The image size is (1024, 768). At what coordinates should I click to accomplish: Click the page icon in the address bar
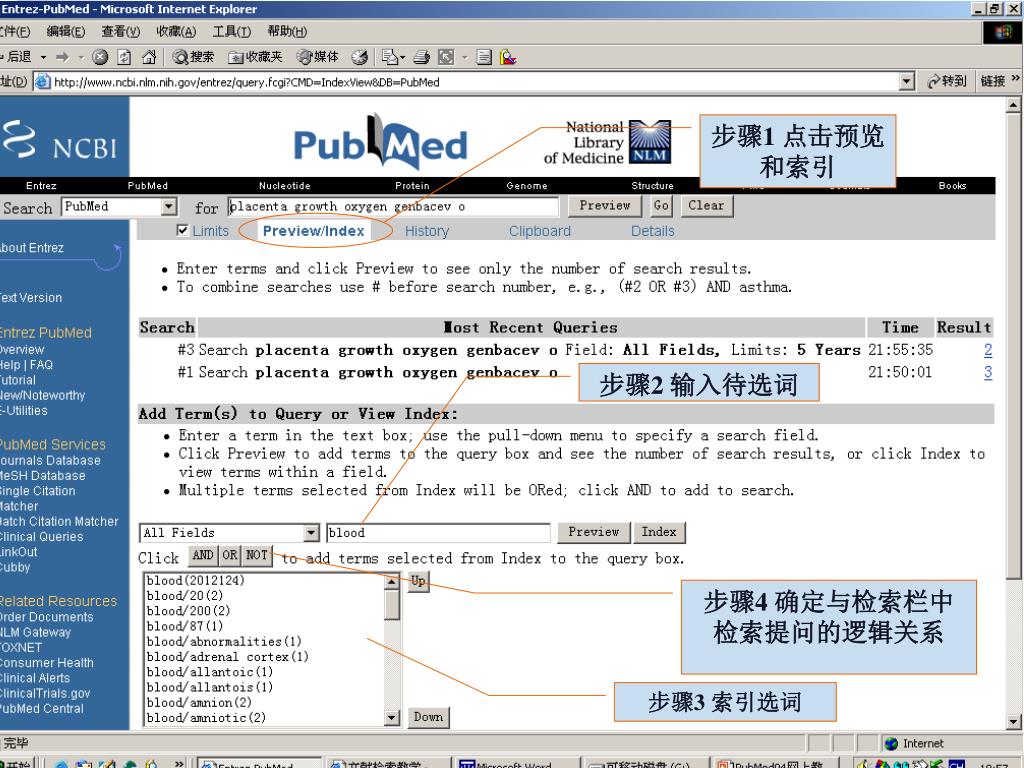click(42, 82)
